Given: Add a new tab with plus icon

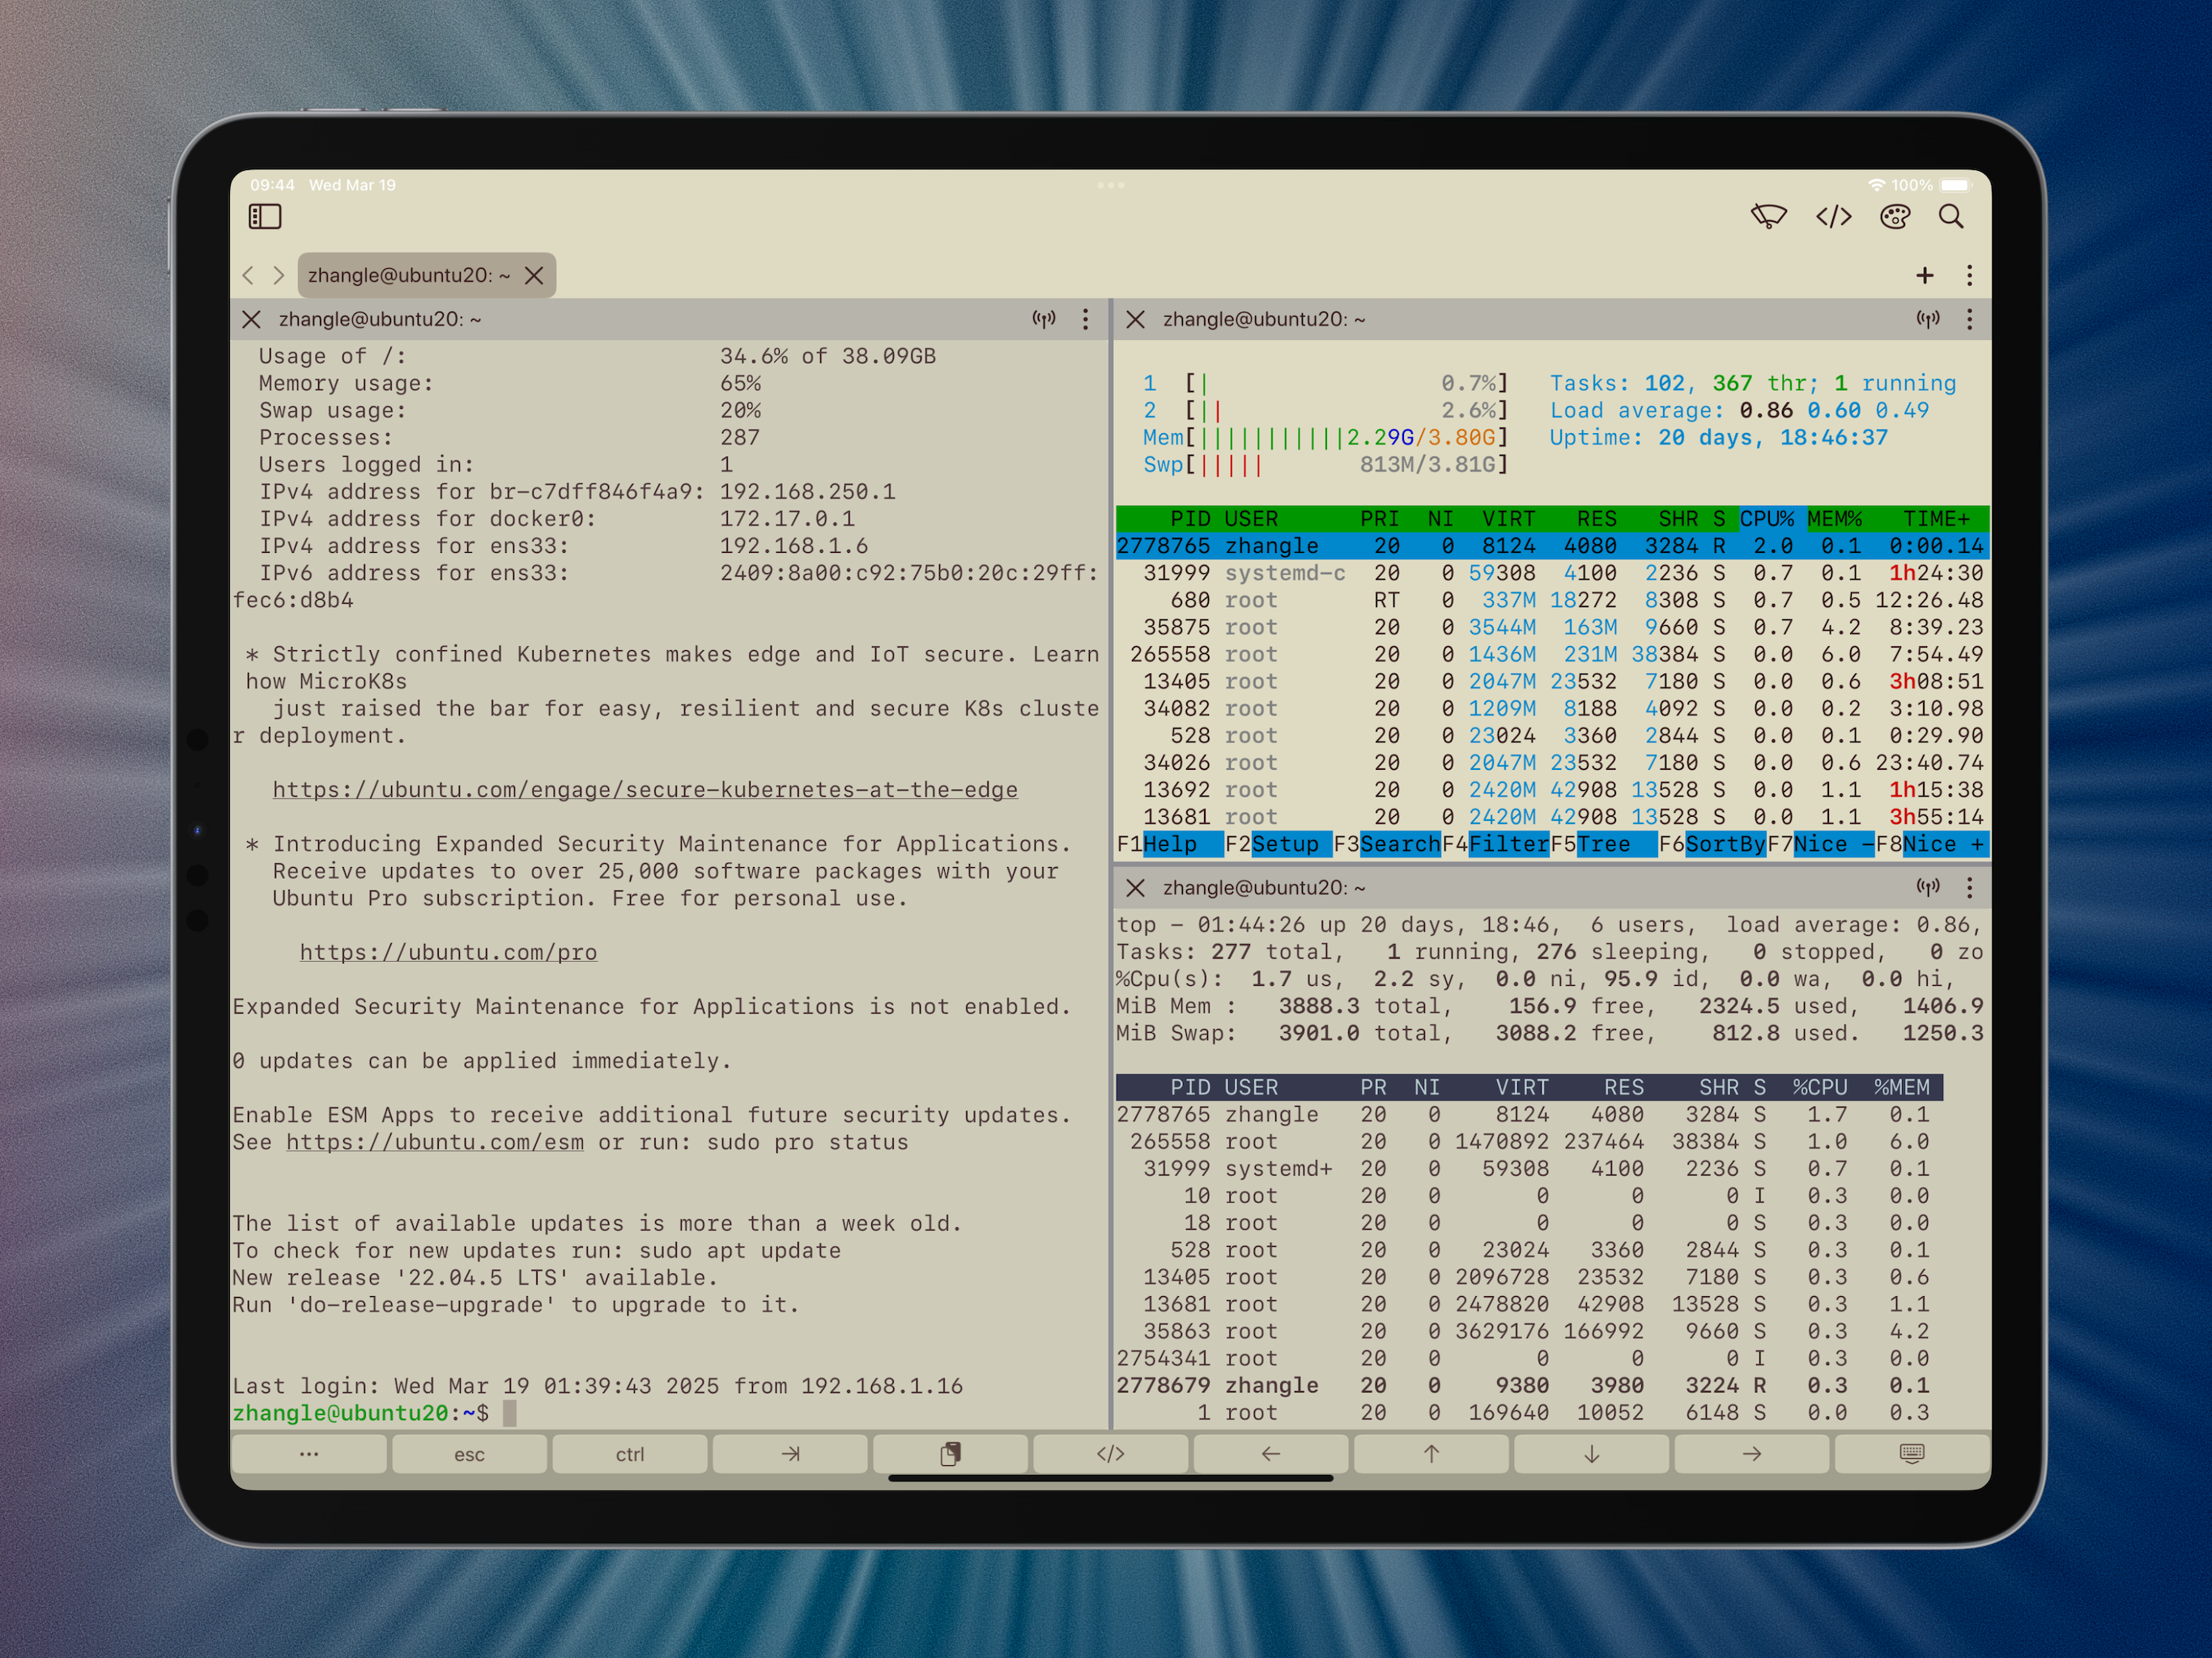Looking at the screenshot, I should point(1924,275).
